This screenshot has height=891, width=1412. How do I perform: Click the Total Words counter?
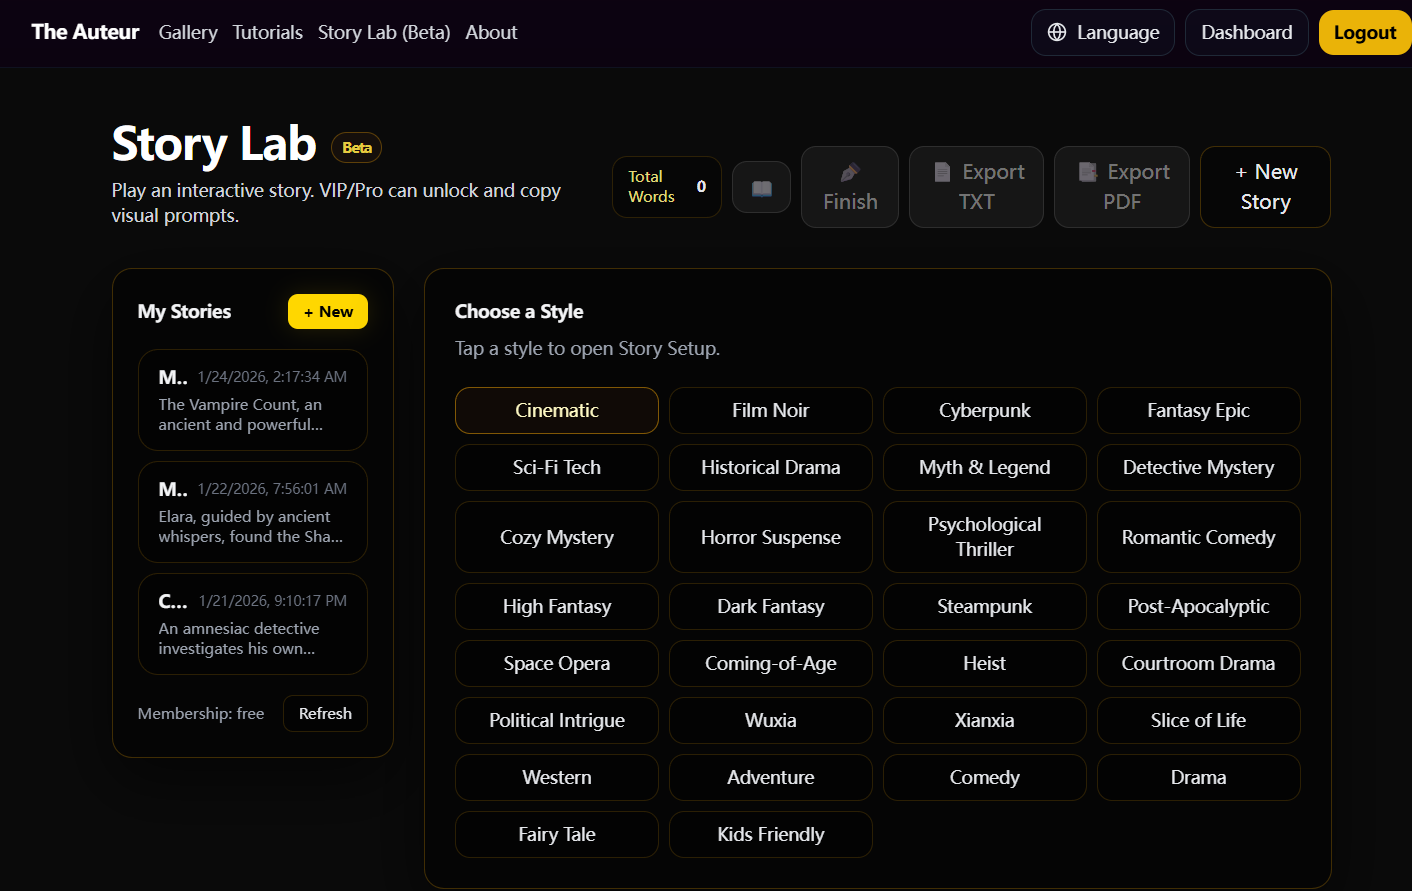(x=667, y=187)
